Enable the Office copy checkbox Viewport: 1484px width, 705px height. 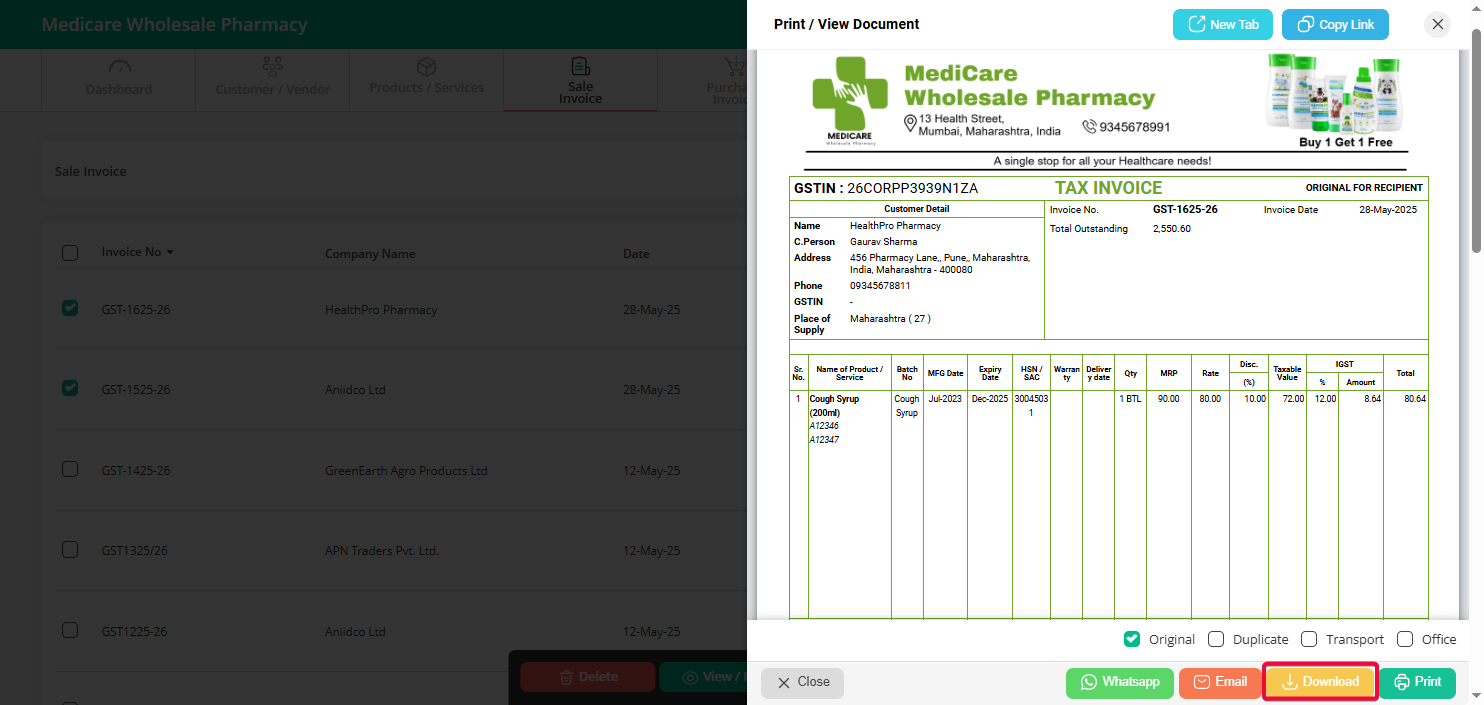click(1405, 639)
